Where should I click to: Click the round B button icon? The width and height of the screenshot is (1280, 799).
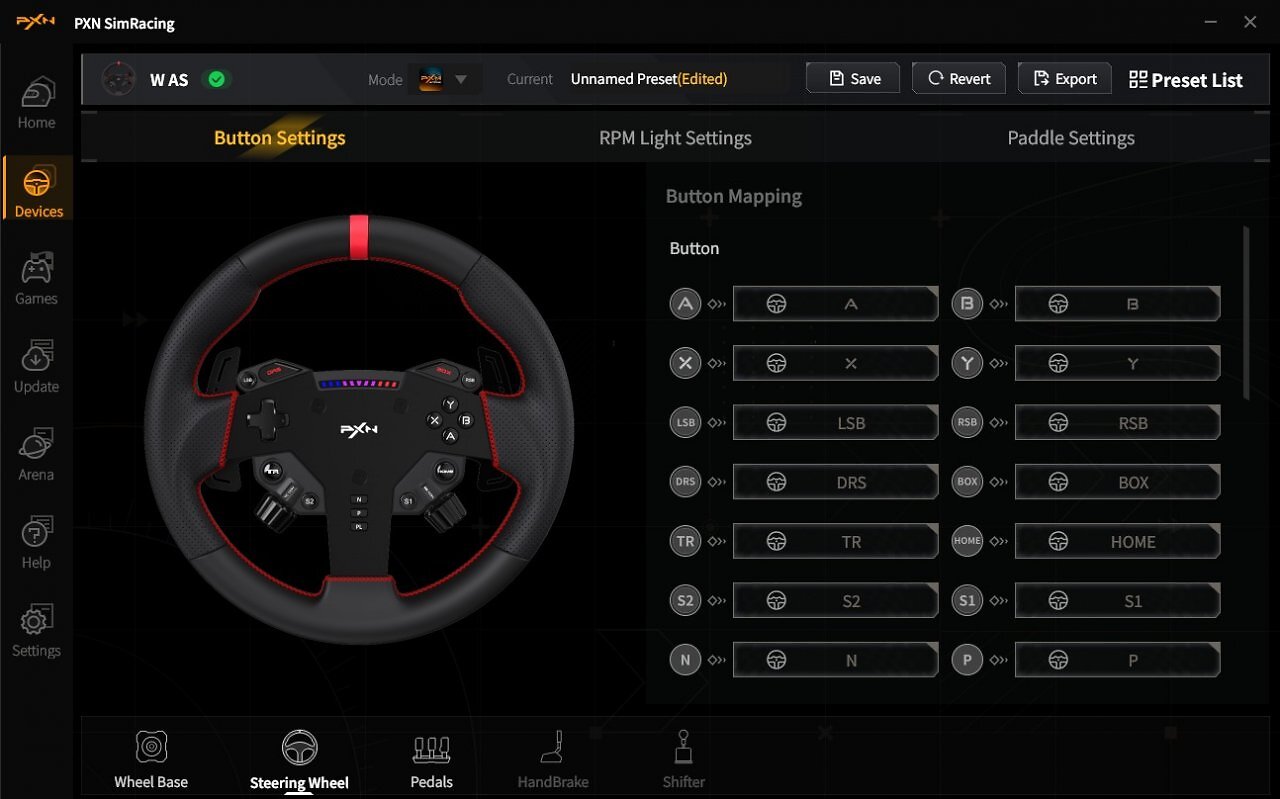967,304
